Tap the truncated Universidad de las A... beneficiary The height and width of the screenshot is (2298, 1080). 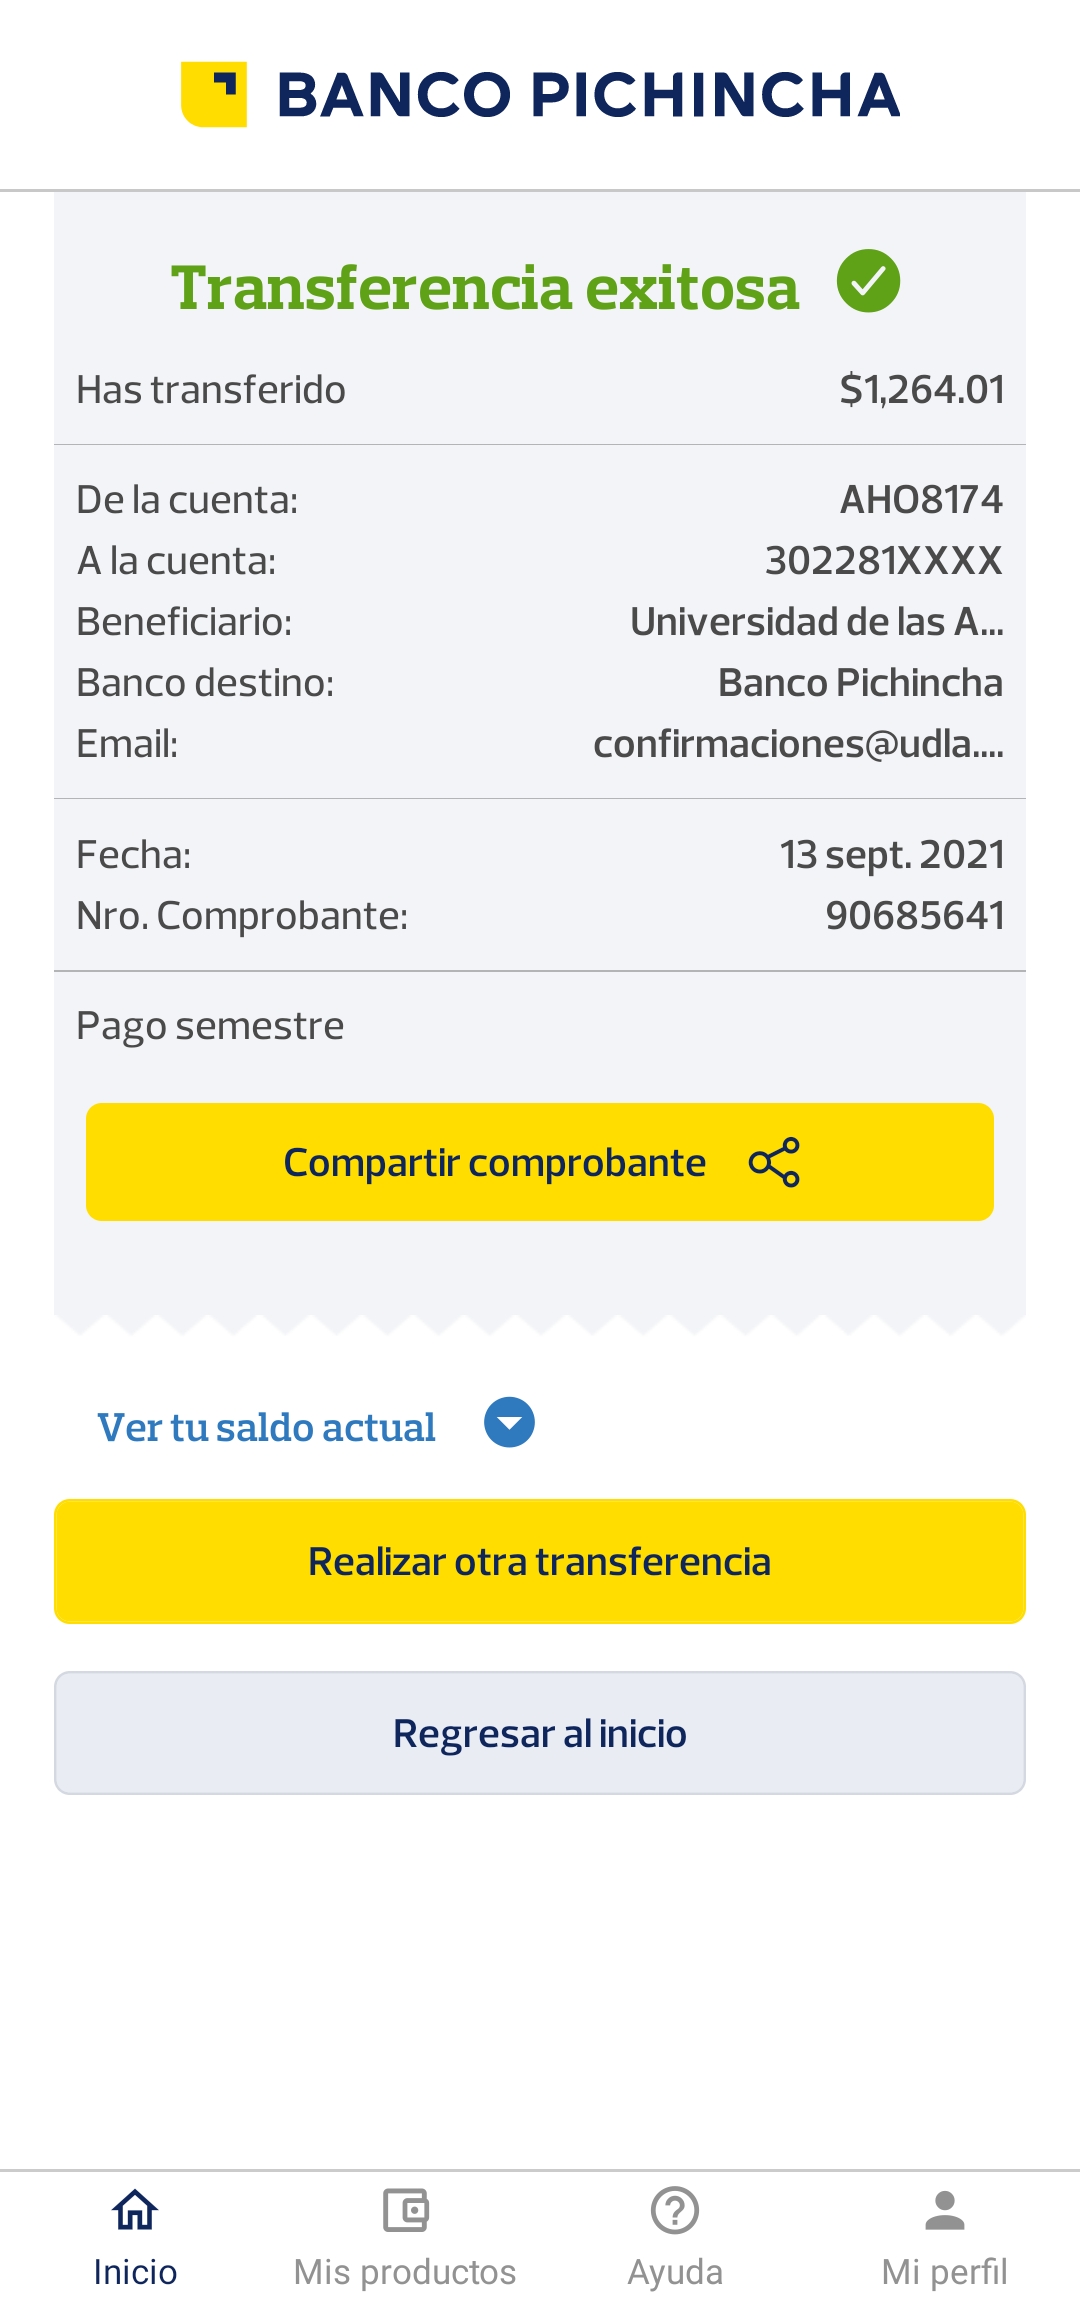[816, 622]
